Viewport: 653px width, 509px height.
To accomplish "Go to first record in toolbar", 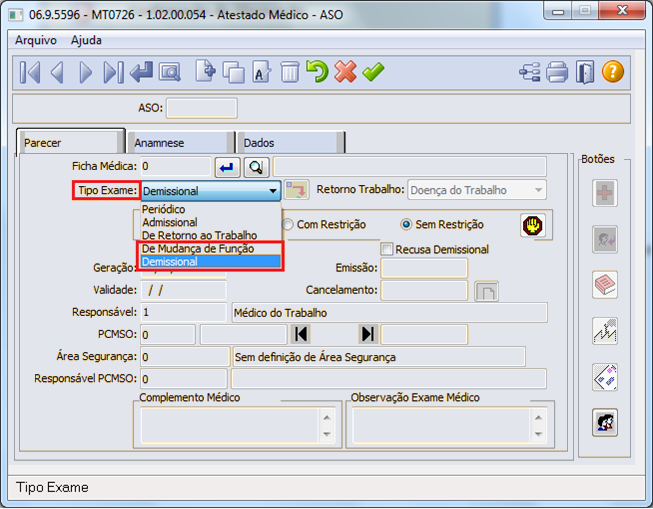I will [x=30, y=72].
